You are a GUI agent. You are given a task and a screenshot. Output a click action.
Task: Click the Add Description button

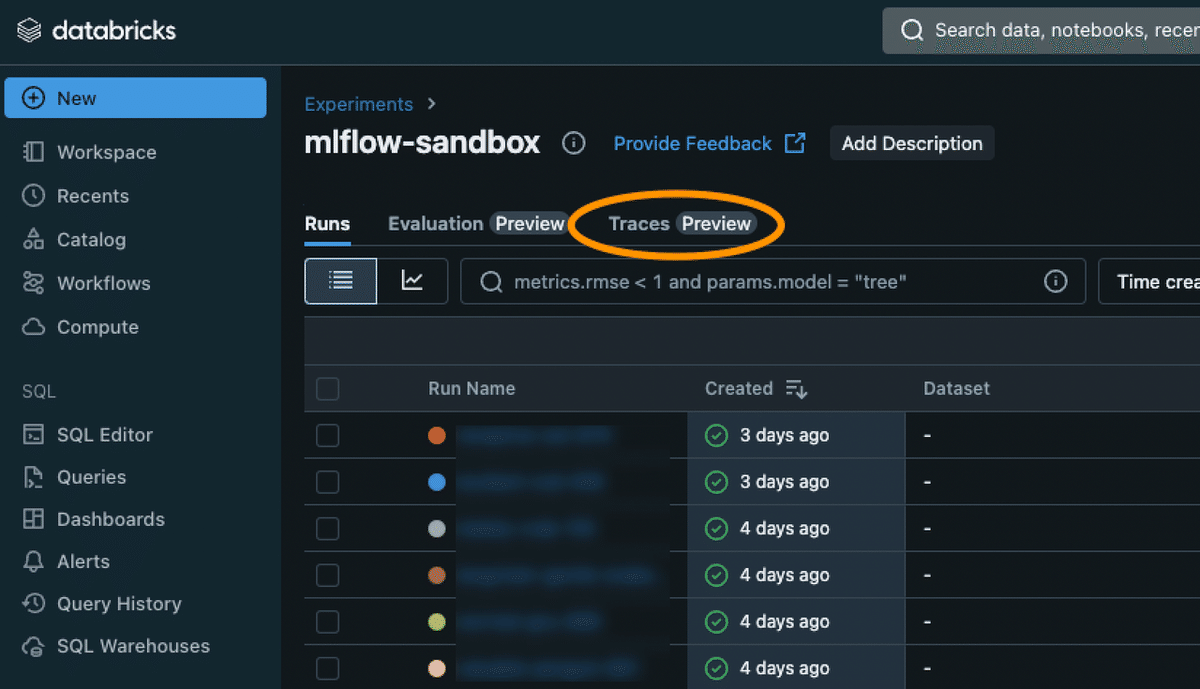click(911, 143)
